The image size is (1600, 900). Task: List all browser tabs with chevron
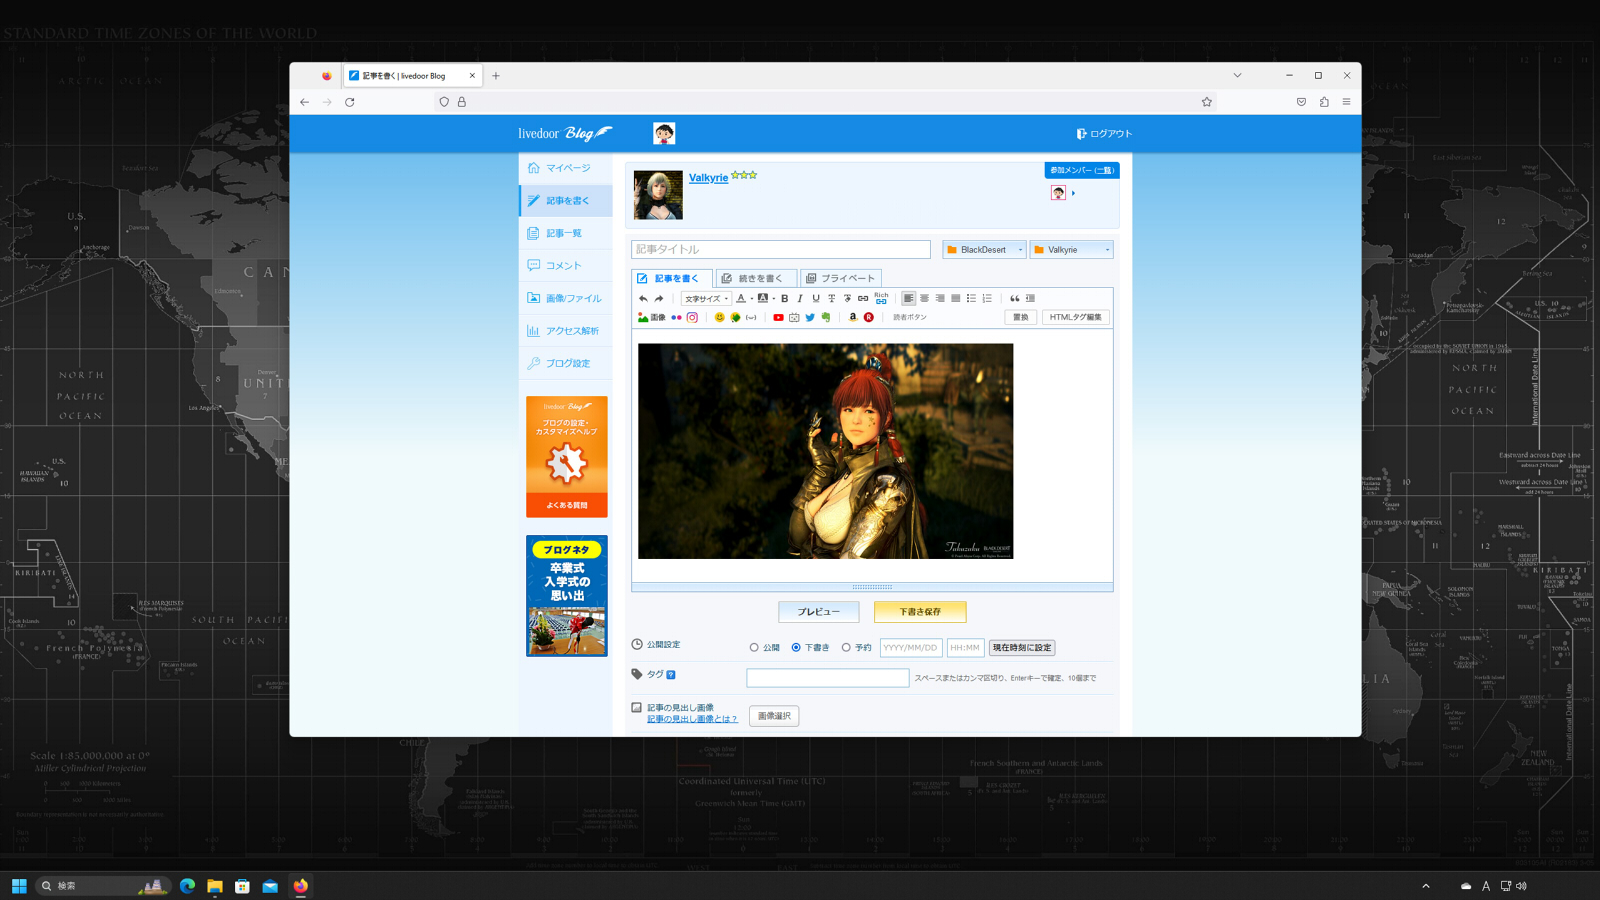1237,75
